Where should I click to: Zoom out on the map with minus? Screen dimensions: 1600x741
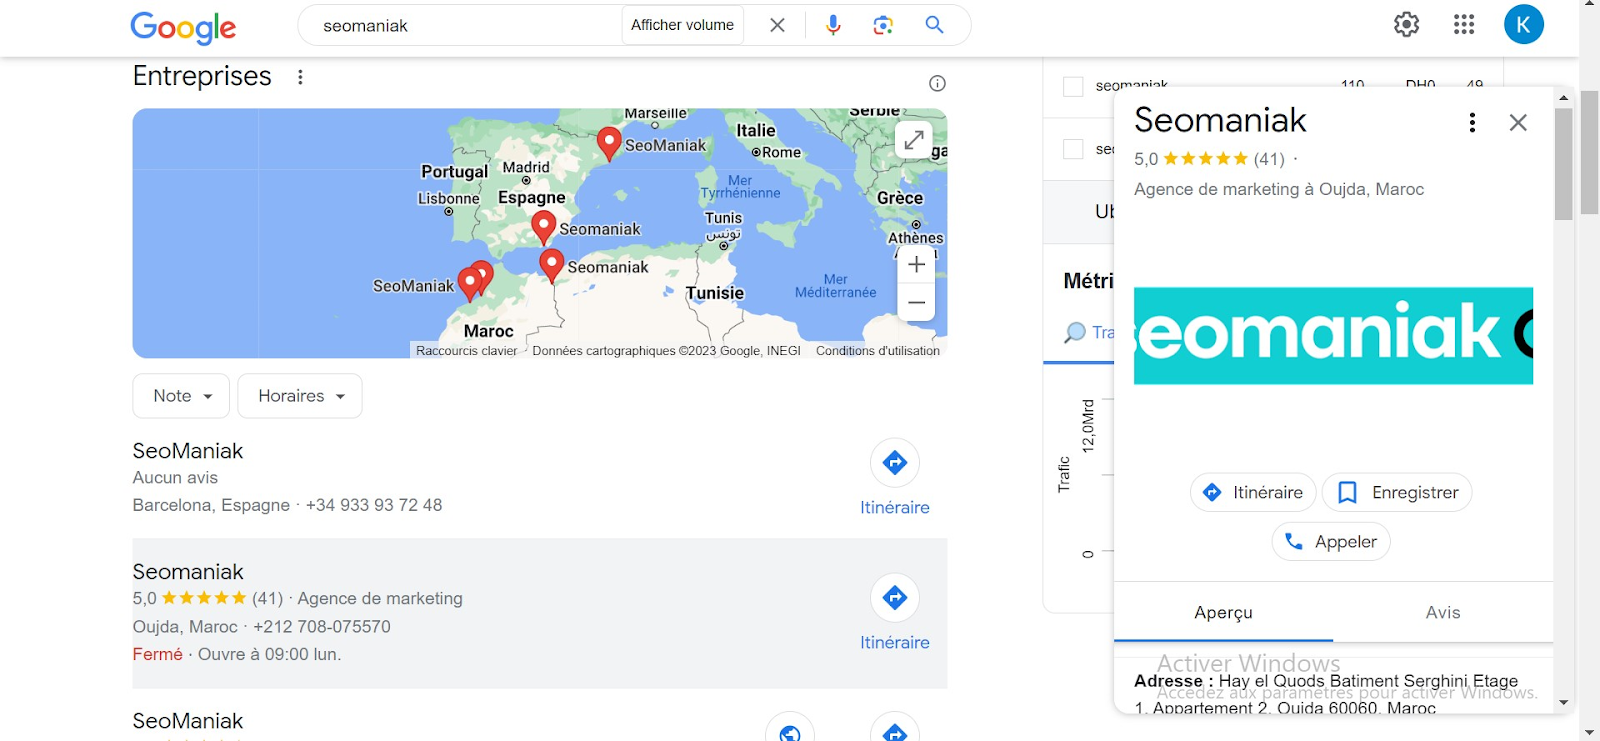916,302
